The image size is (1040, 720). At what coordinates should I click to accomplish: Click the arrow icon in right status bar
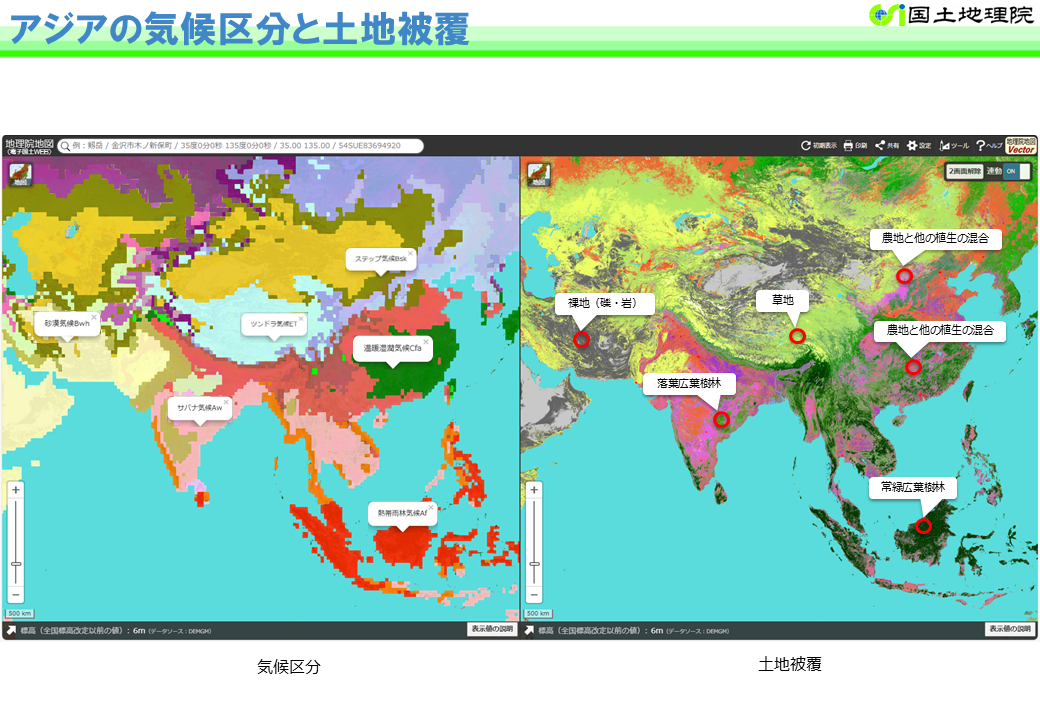[x=529, y=630]
